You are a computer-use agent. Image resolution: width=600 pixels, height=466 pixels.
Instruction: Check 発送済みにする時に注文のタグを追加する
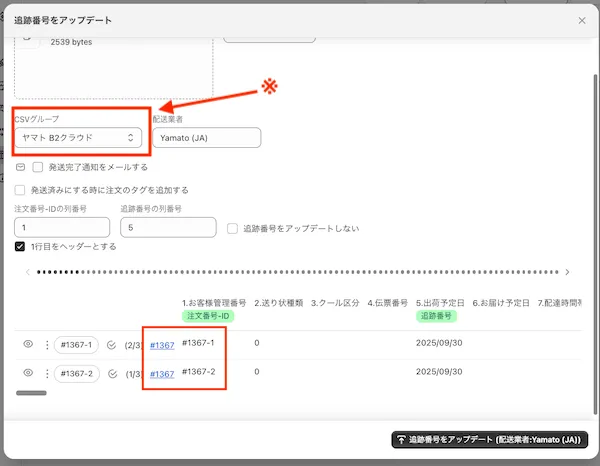tap(20, 189)
